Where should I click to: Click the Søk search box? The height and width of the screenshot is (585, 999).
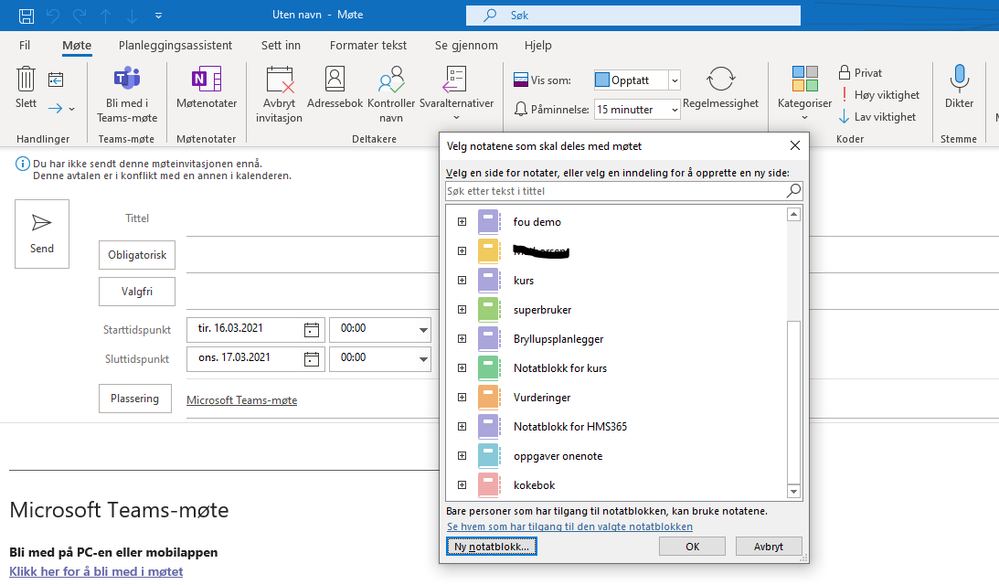[x=633, y=15]
